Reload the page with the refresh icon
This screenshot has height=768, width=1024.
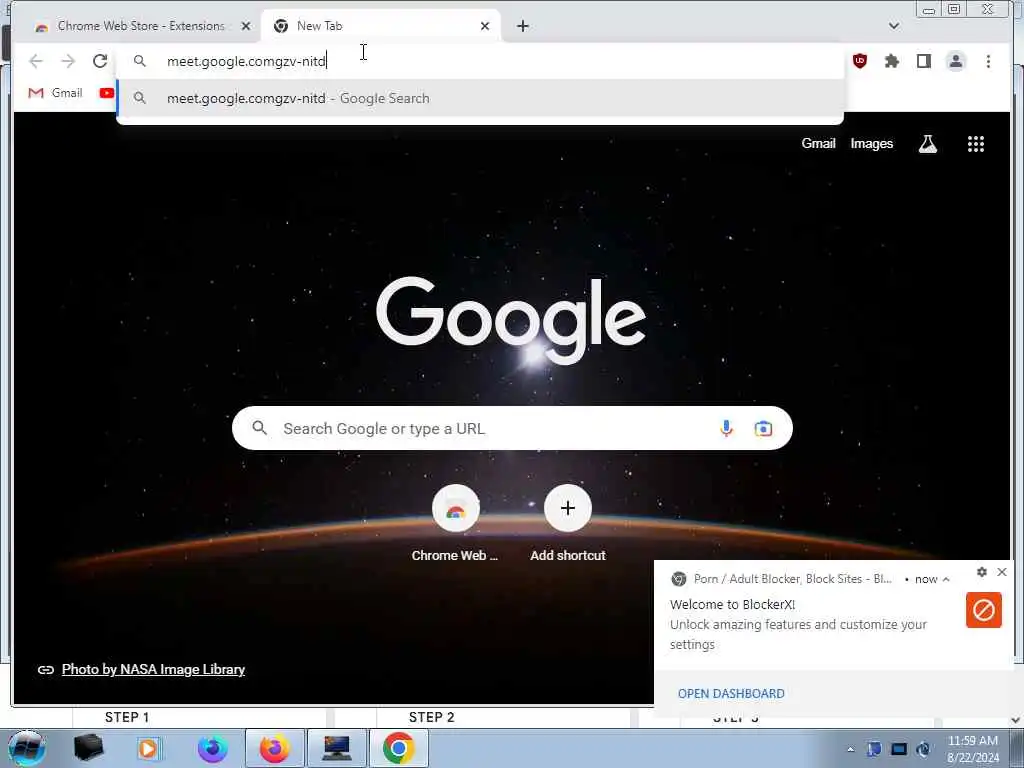click(x=100, y=61)
